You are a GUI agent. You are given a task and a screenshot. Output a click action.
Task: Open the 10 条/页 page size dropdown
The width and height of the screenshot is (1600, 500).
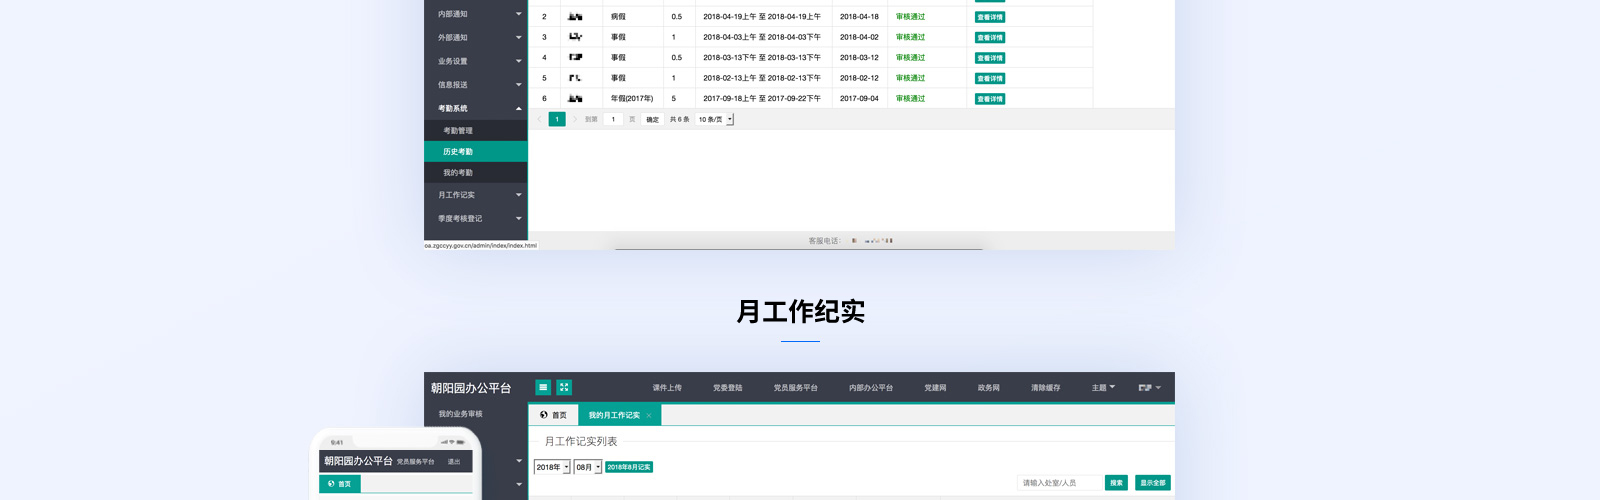pos(716,119)
